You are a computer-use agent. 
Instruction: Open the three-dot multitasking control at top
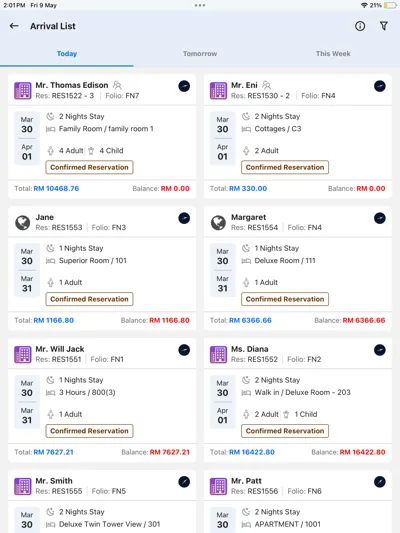point(200,5)
